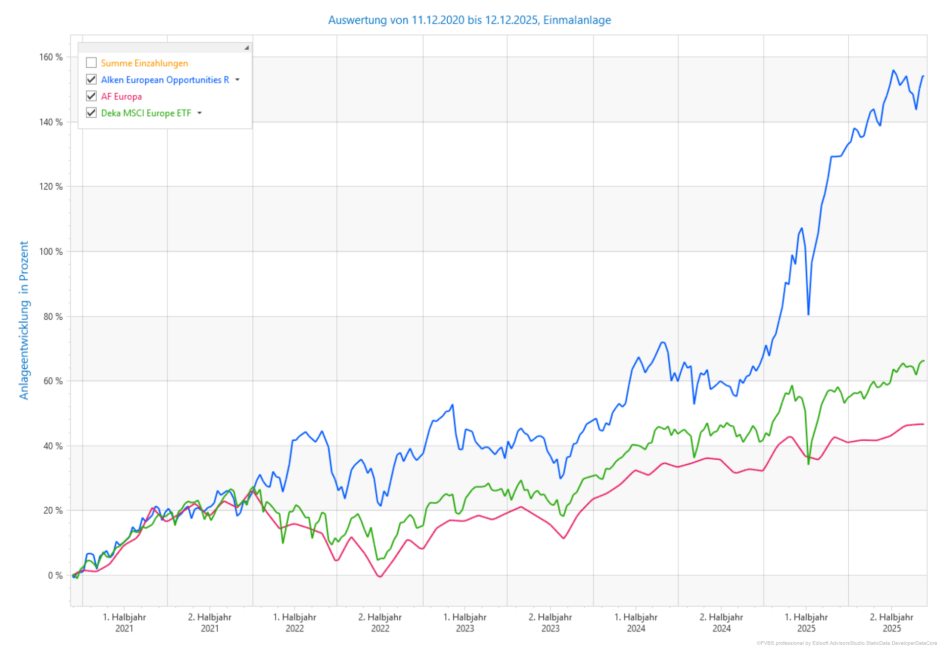Uncheck the Alken European Opportunities R series
The width and height of the screenshot is (940, 647).
(x=92, y=79)
